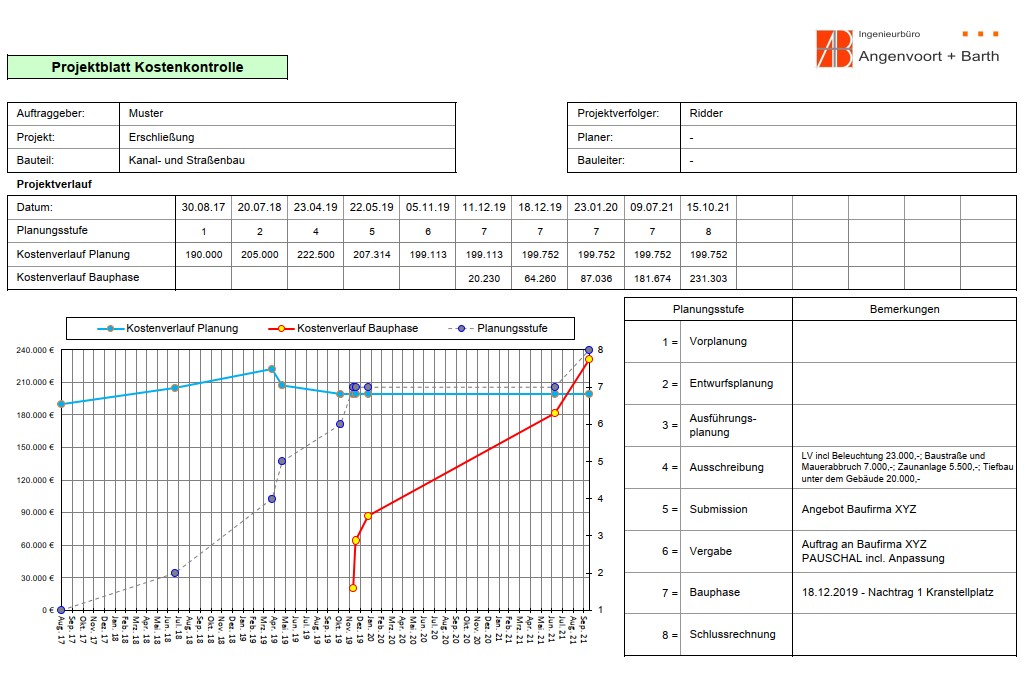Select the Bauphase cost cell 231.303
This screenshot has height=680, width=1029.
click(x=708, y=279)
